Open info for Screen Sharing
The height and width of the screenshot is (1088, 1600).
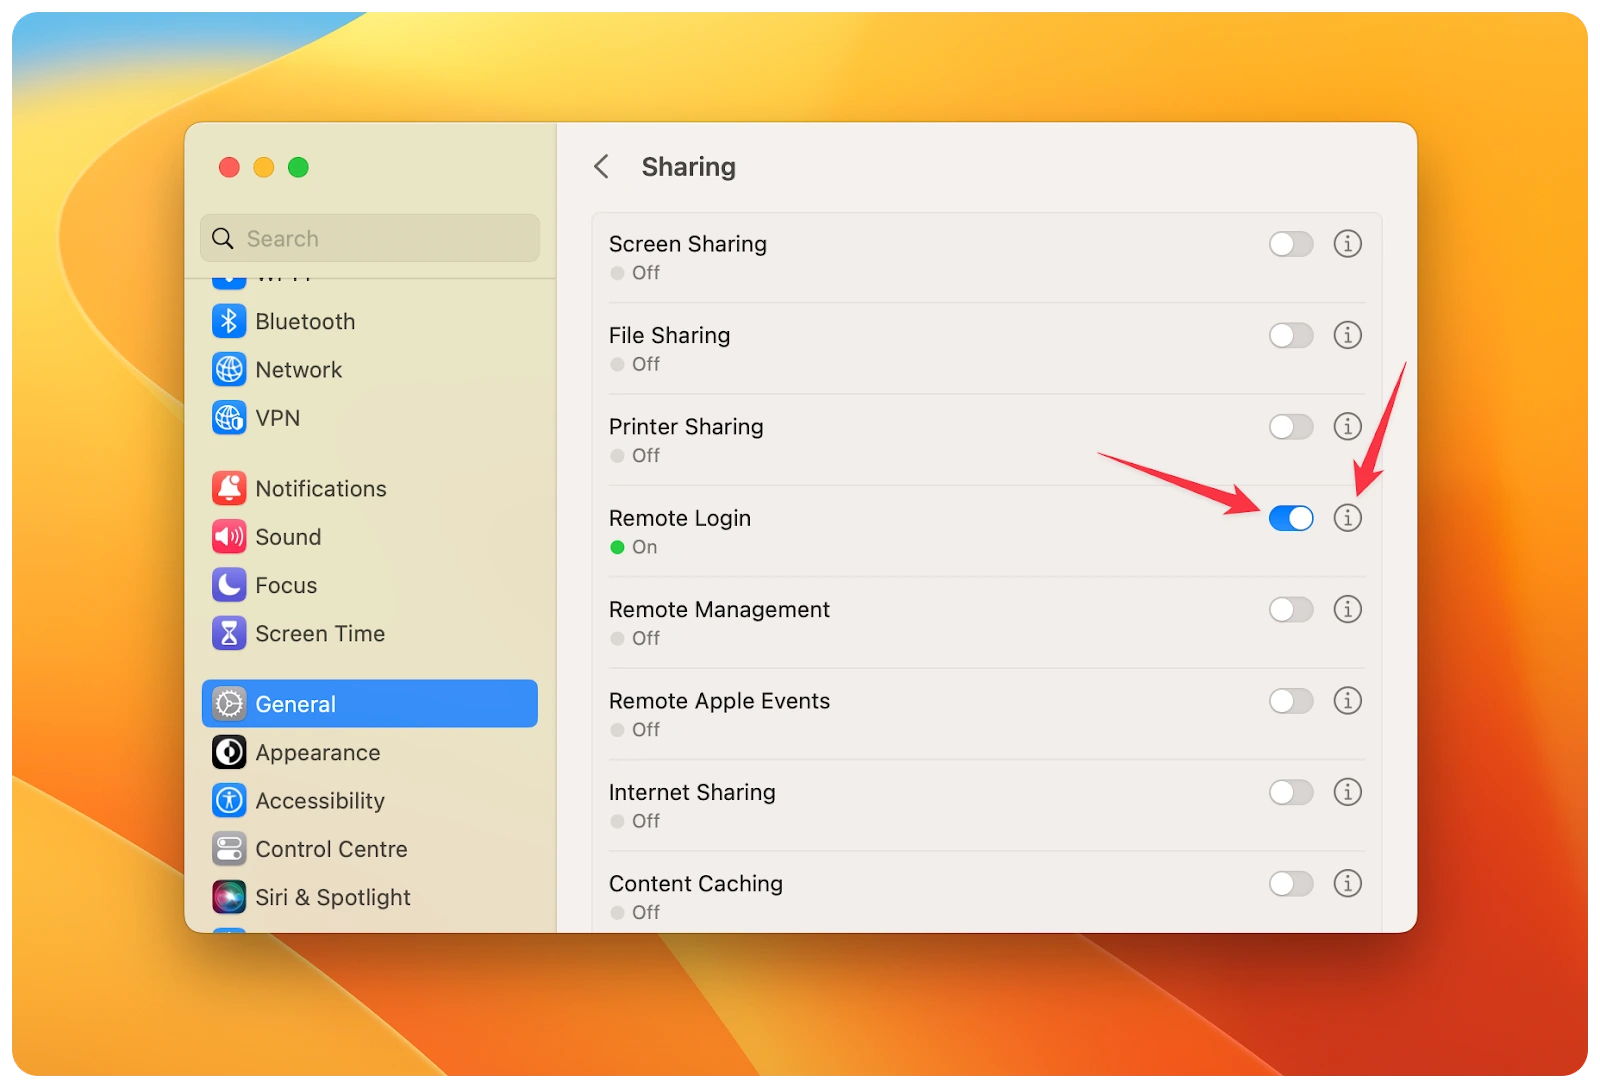pyautogui.click(x=1347, y=243)
